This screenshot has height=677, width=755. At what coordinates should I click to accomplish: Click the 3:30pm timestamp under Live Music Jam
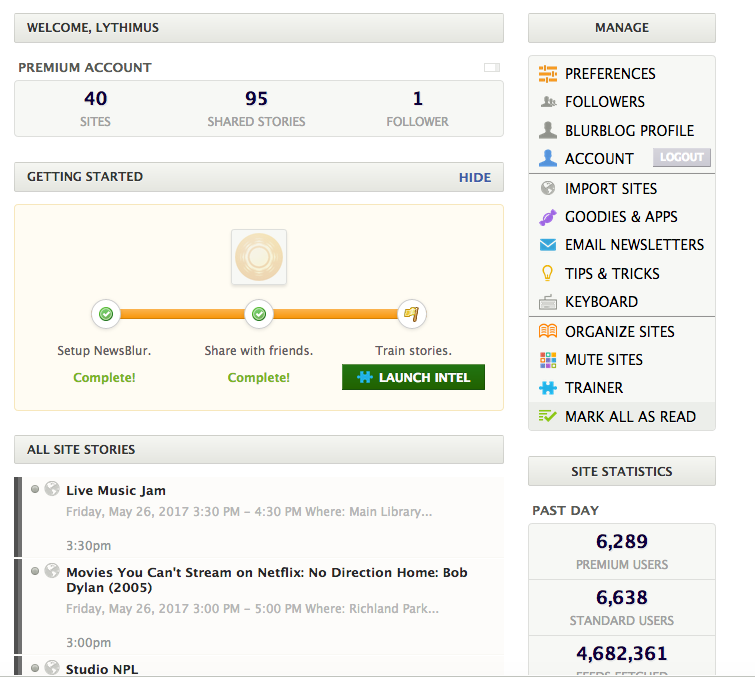click(89, 546)
